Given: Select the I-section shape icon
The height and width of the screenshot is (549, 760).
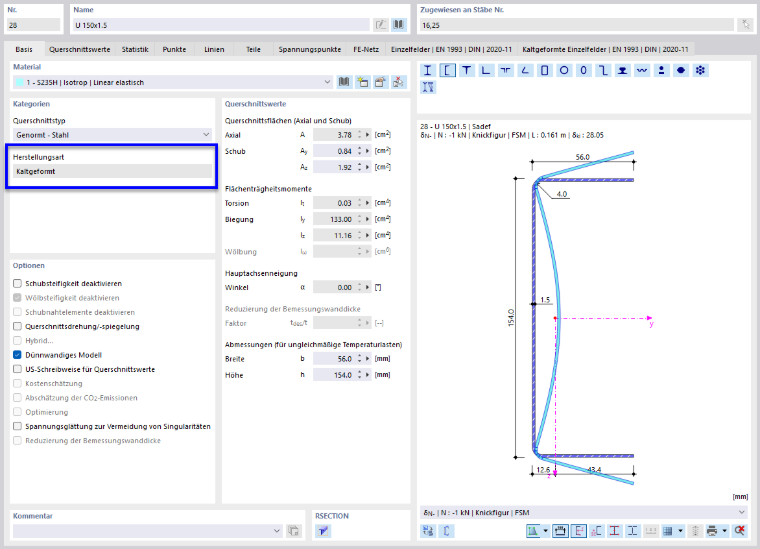Looking at the screenshot, I should [x=428, y=70].
